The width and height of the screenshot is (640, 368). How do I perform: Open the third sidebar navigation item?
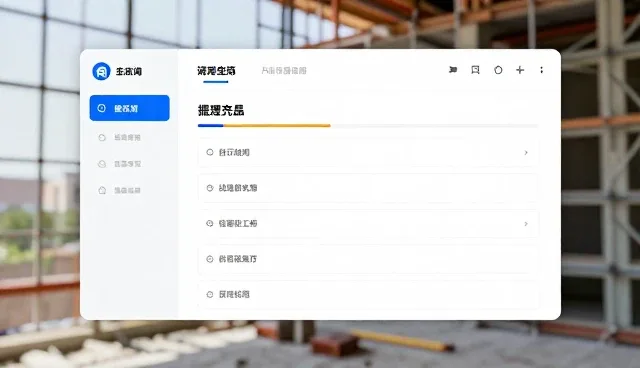pos(120,164)
